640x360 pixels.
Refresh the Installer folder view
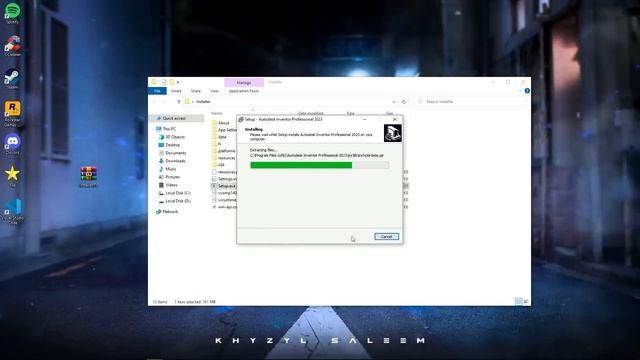404,102
